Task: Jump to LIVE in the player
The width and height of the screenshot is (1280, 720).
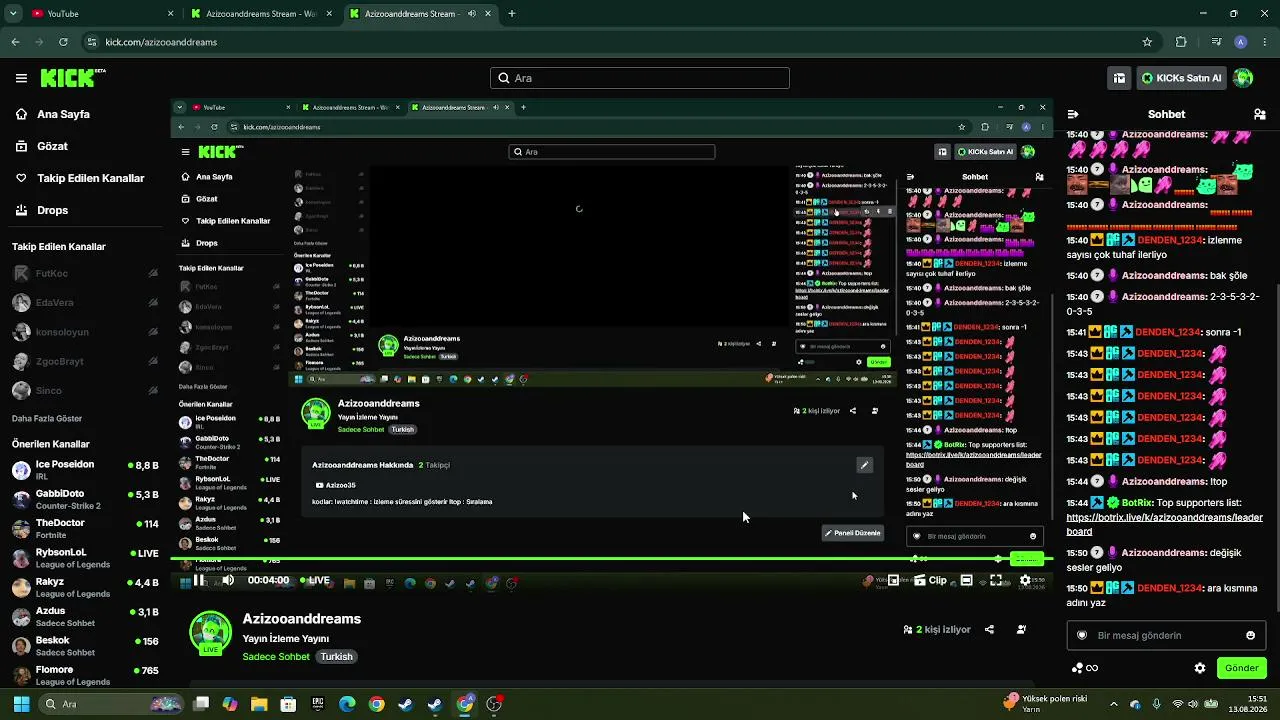Action: click(315, 580)
